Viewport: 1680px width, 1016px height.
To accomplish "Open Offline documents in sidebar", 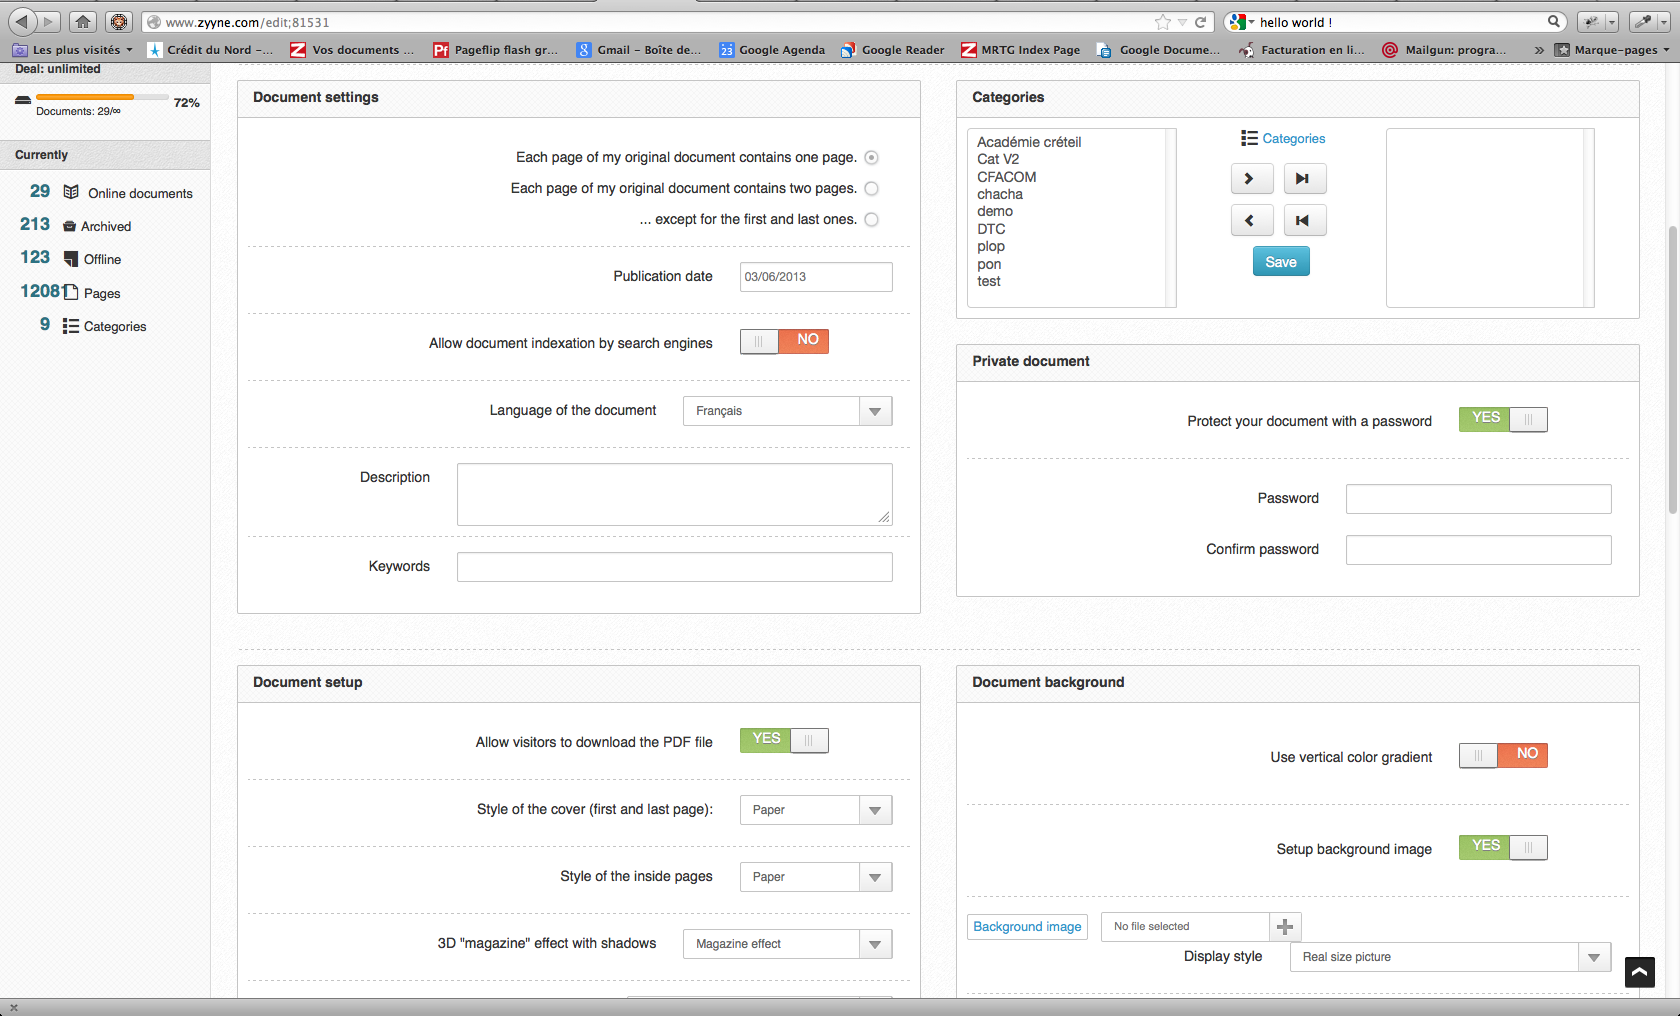I will pyautogui.click(x=102, y=259).
